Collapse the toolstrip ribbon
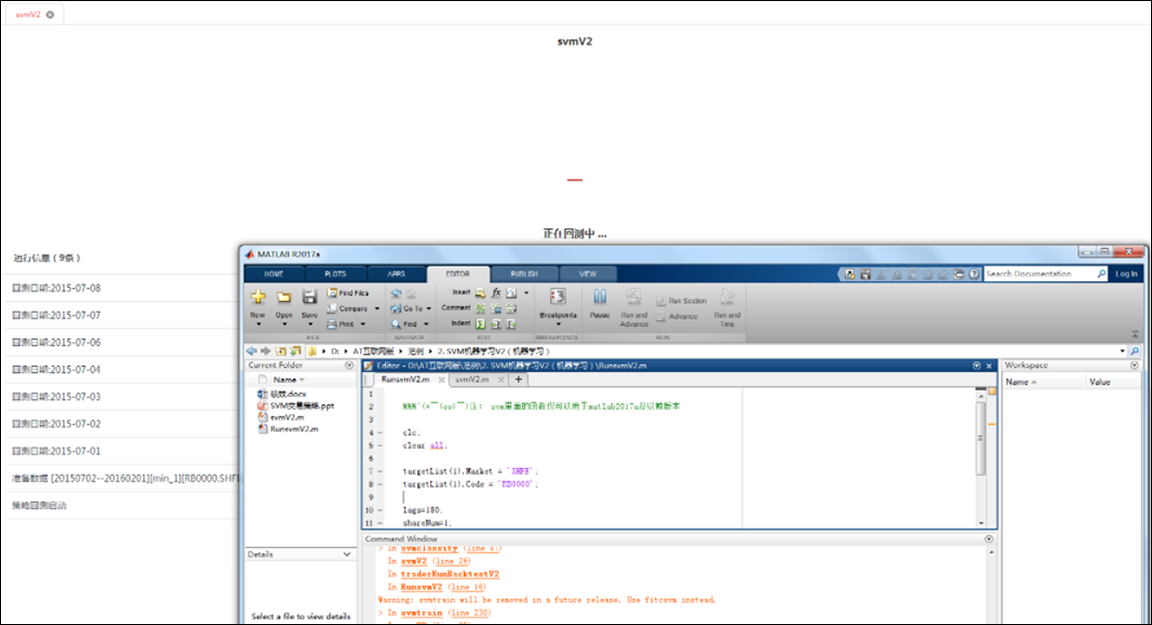The width and height of the screenshot is (1152, 625). tap(1135, 334)
